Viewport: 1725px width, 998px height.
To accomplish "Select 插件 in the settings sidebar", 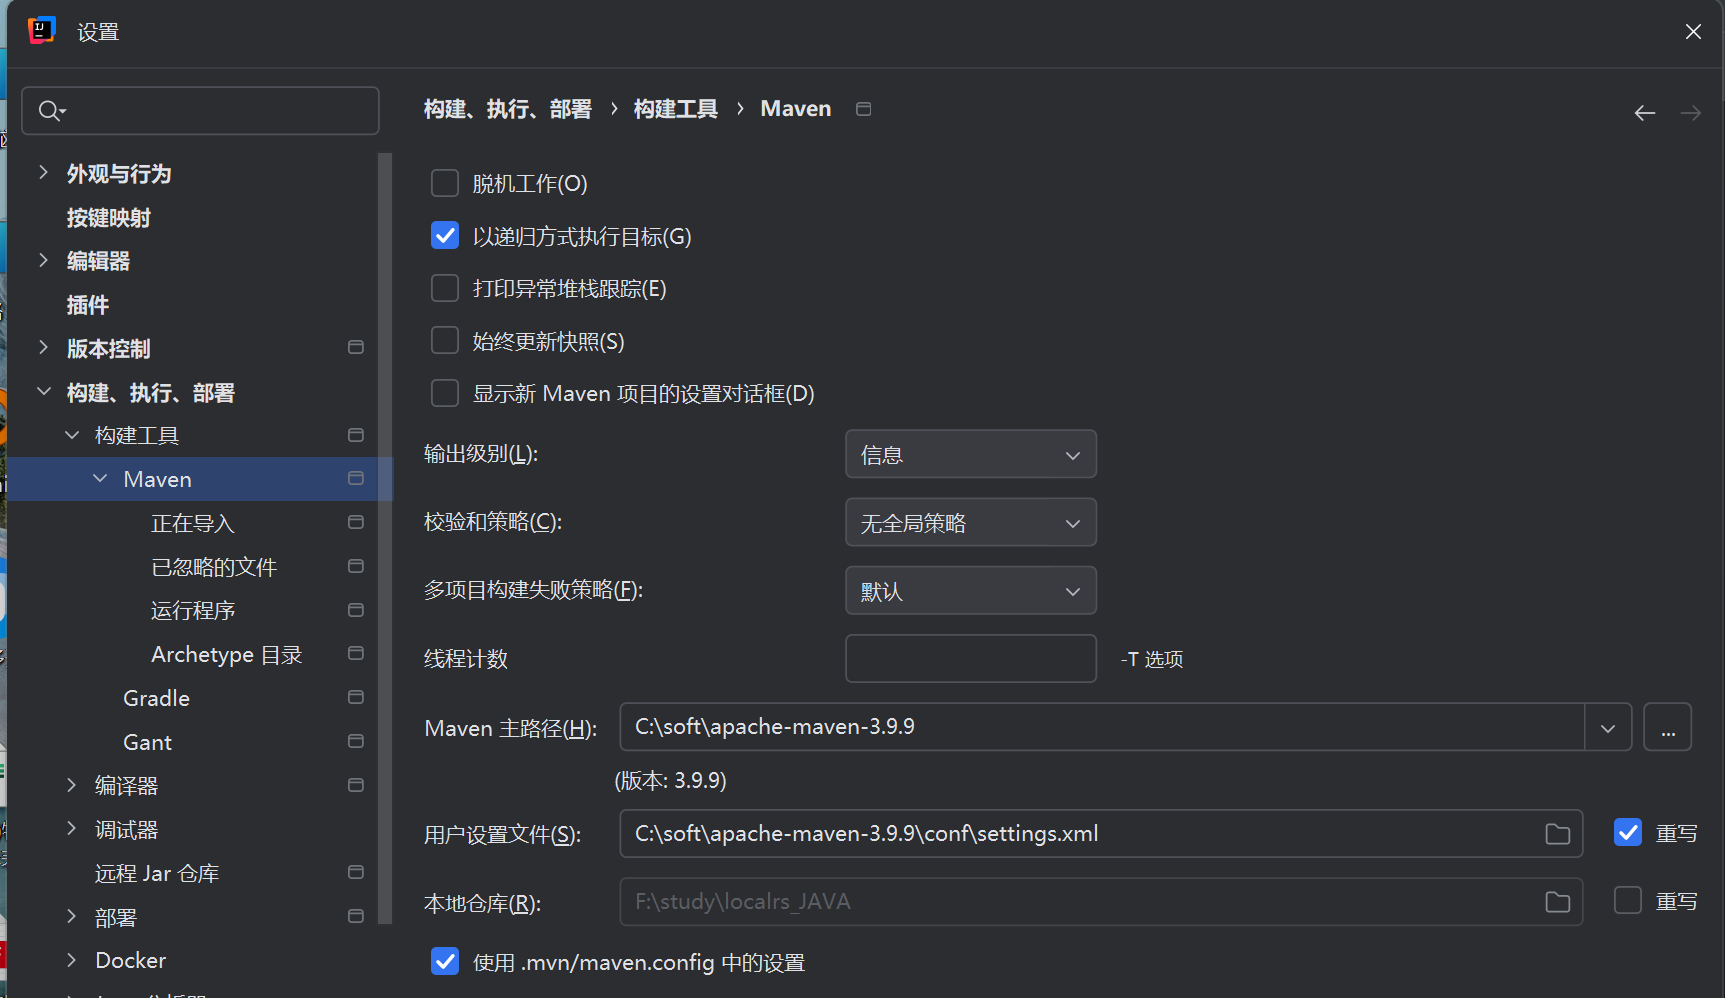I will click(88, 305).
